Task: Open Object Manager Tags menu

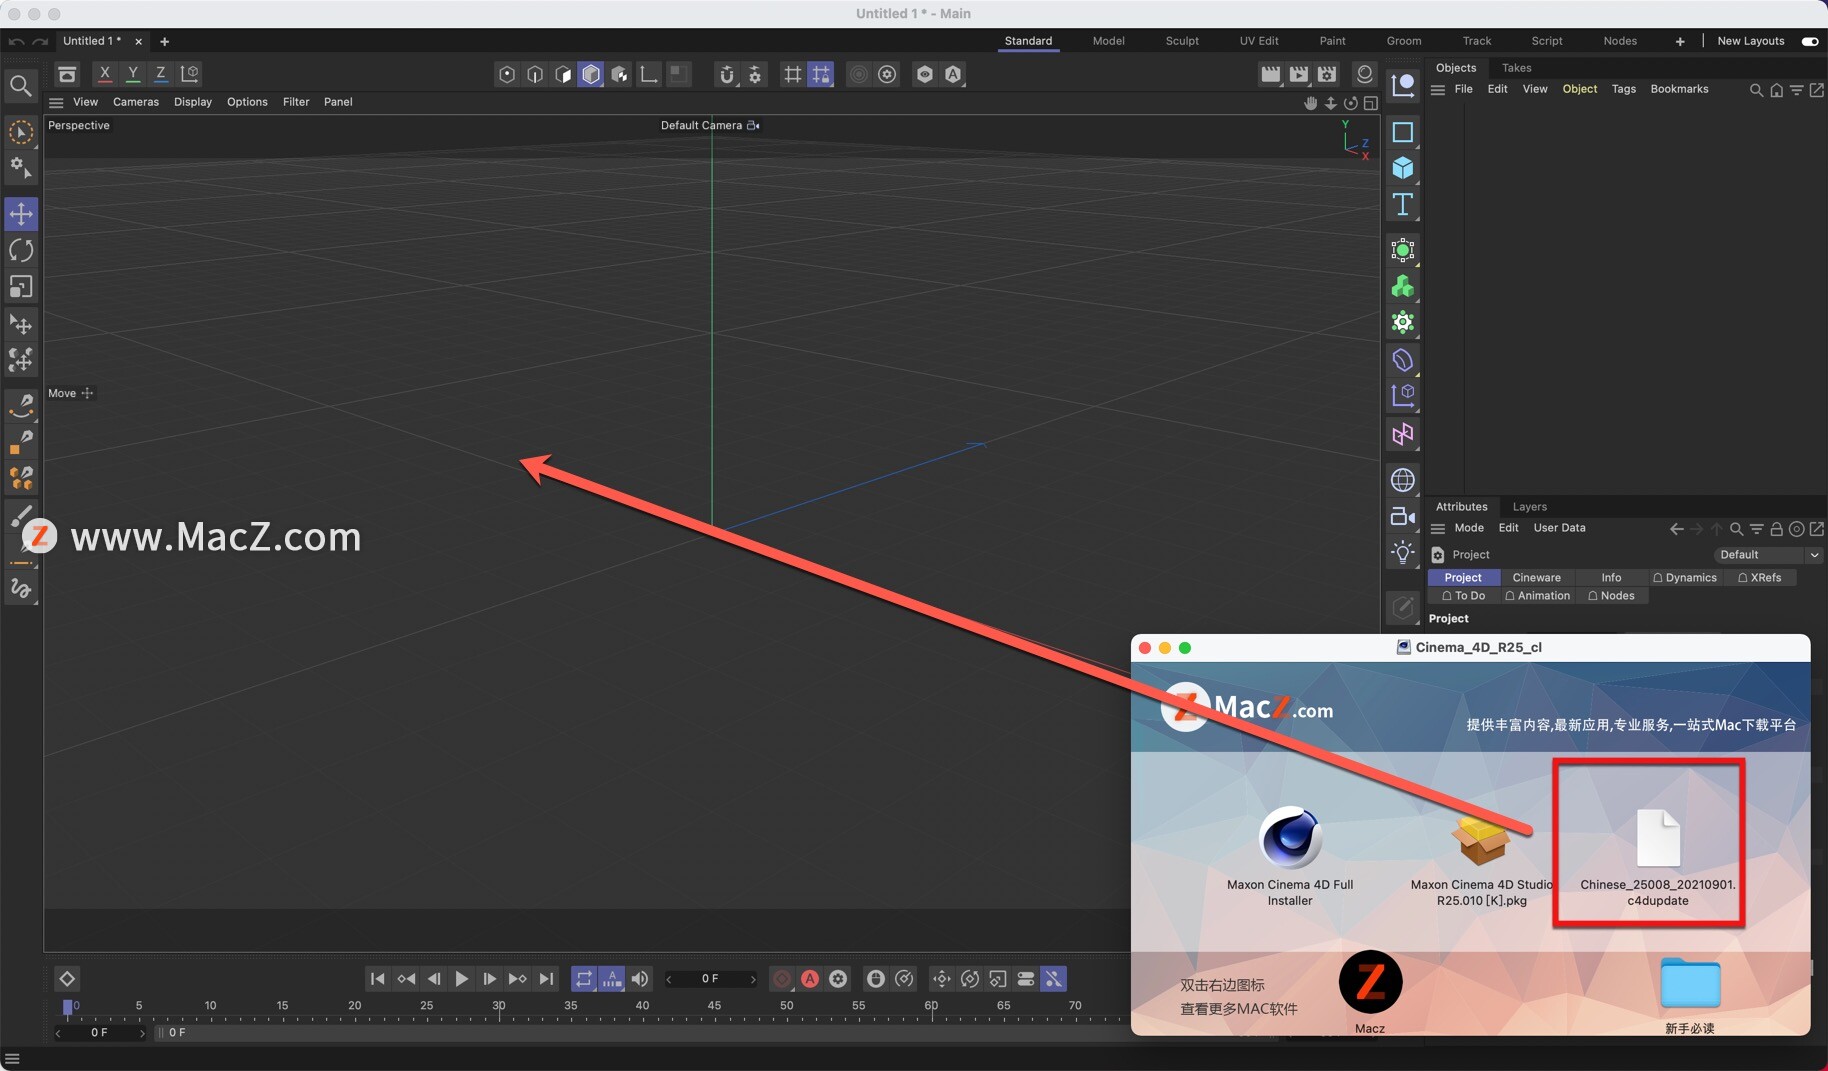Action: coord(1624,89)
